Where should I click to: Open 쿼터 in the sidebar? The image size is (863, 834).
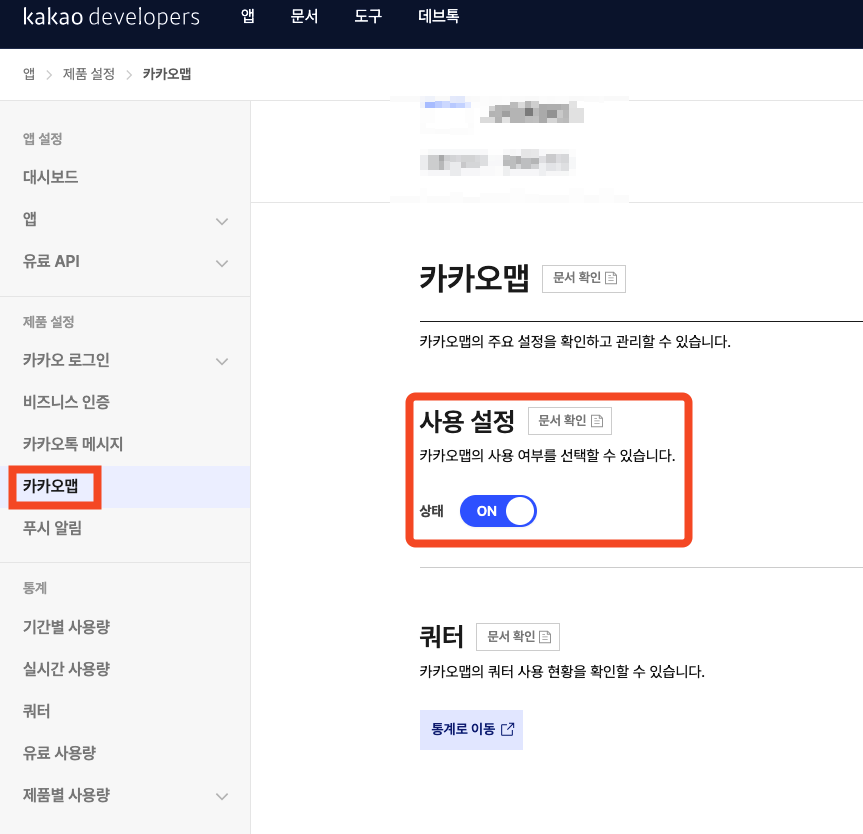point(36,711)
